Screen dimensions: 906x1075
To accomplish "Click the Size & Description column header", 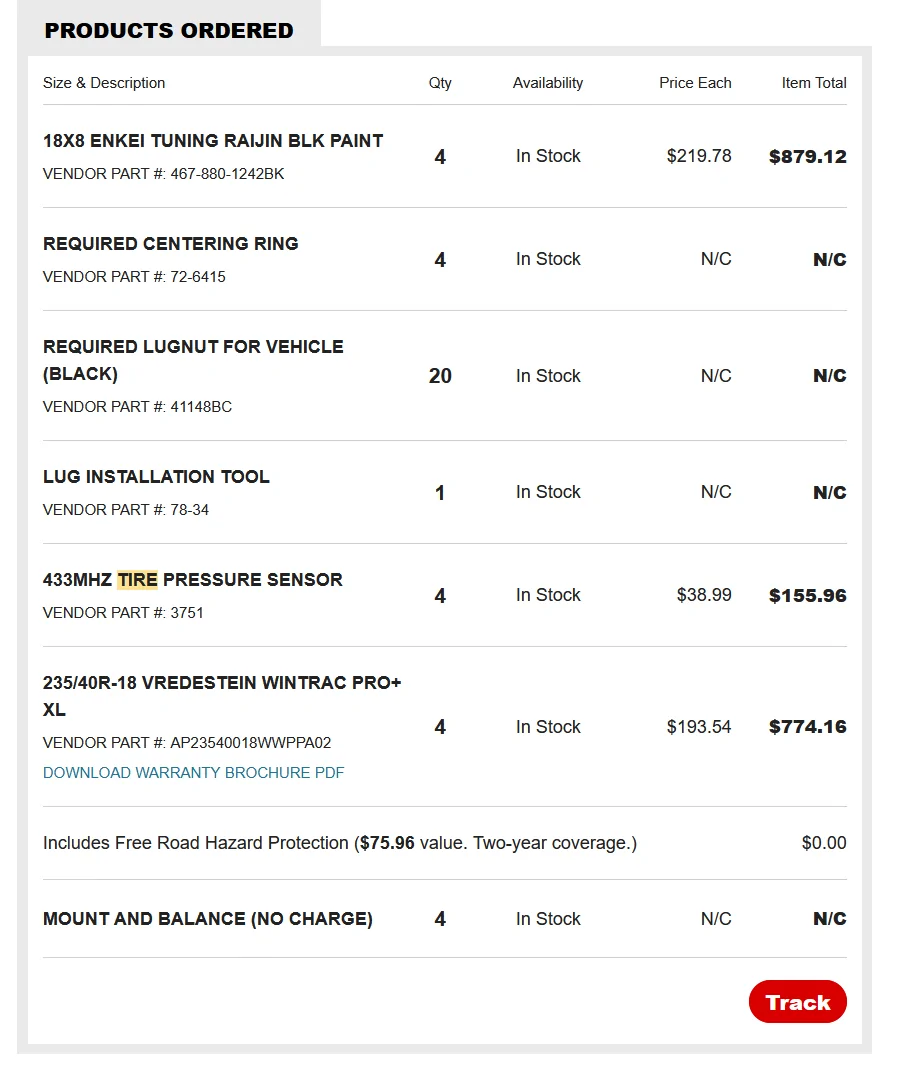I will [x=104, y=83].
